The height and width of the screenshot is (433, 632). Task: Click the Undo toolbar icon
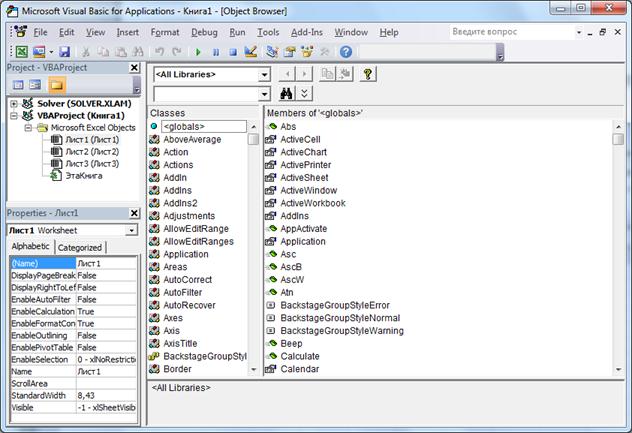160,52
